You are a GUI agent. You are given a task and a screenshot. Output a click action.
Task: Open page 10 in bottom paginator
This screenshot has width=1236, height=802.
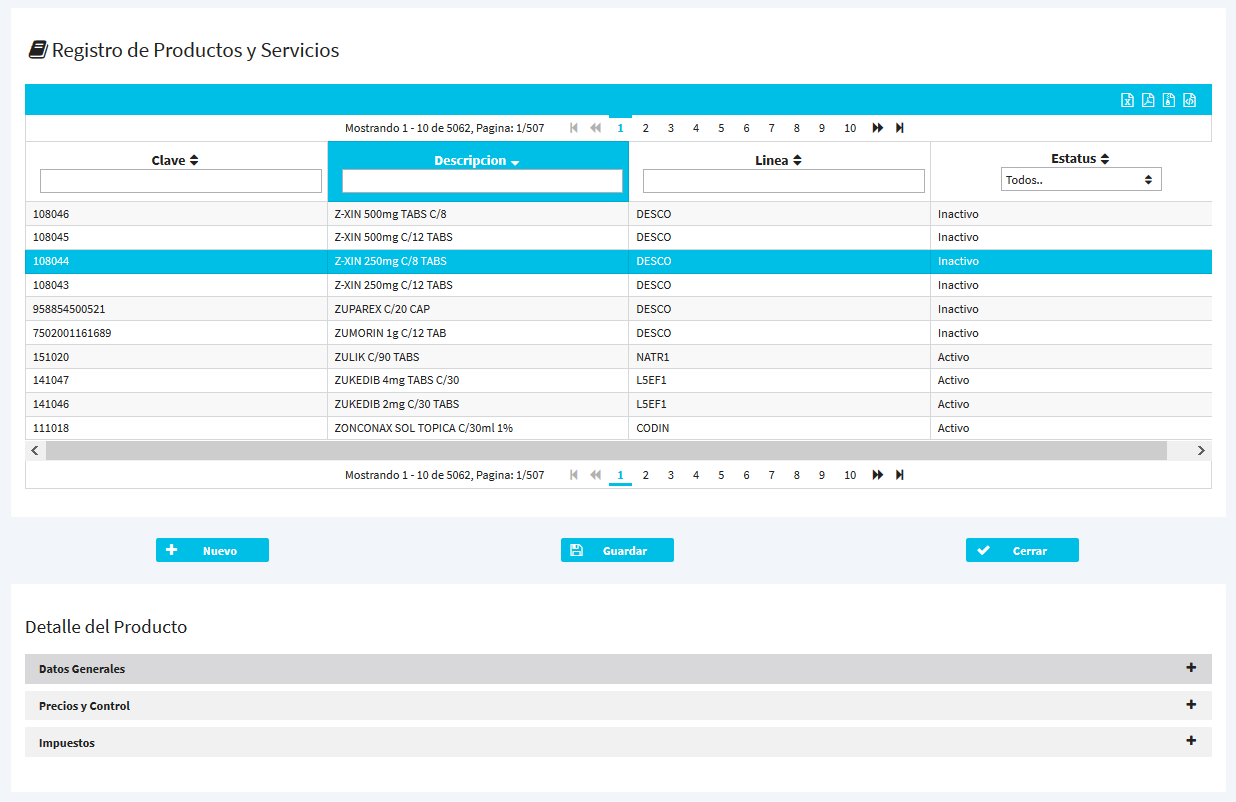coord(849,475)
